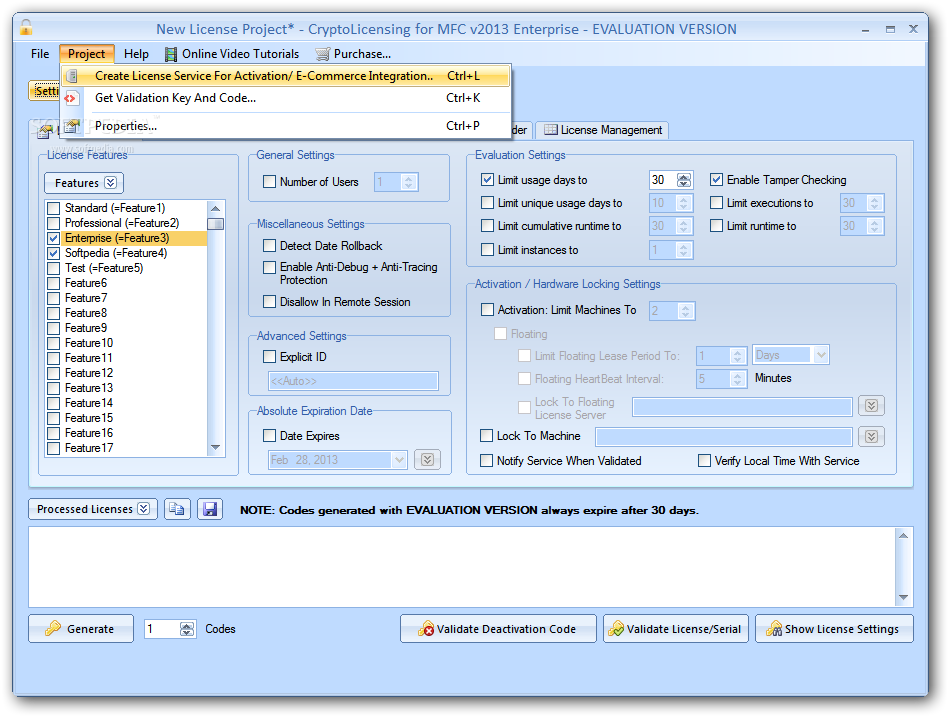
Task: Check the Date Expires option
Action: coord(270,436)
